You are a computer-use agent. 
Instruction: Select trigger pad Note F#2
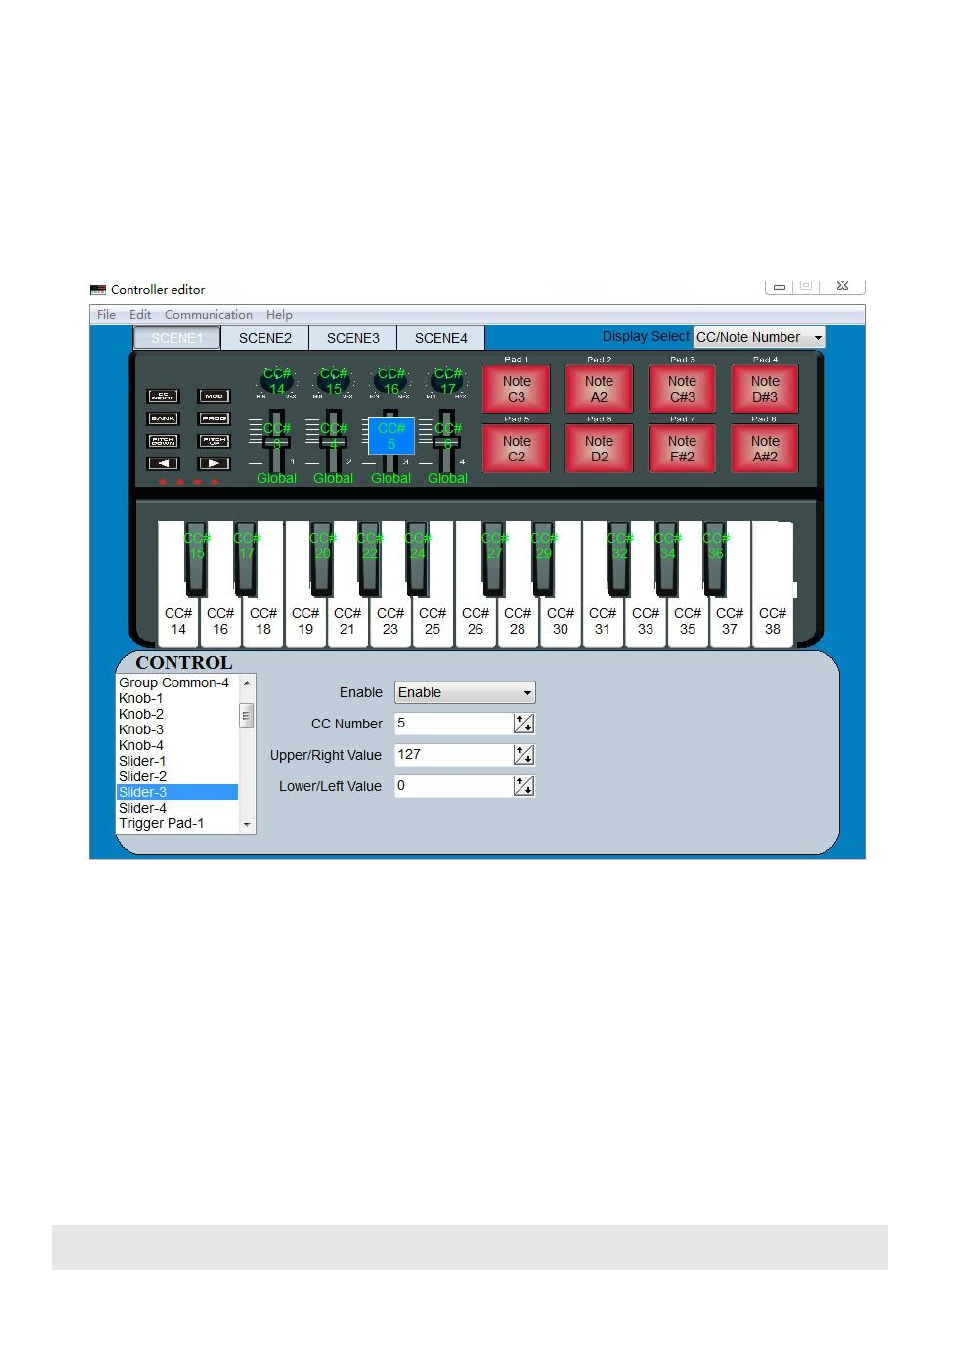point(682,448)
